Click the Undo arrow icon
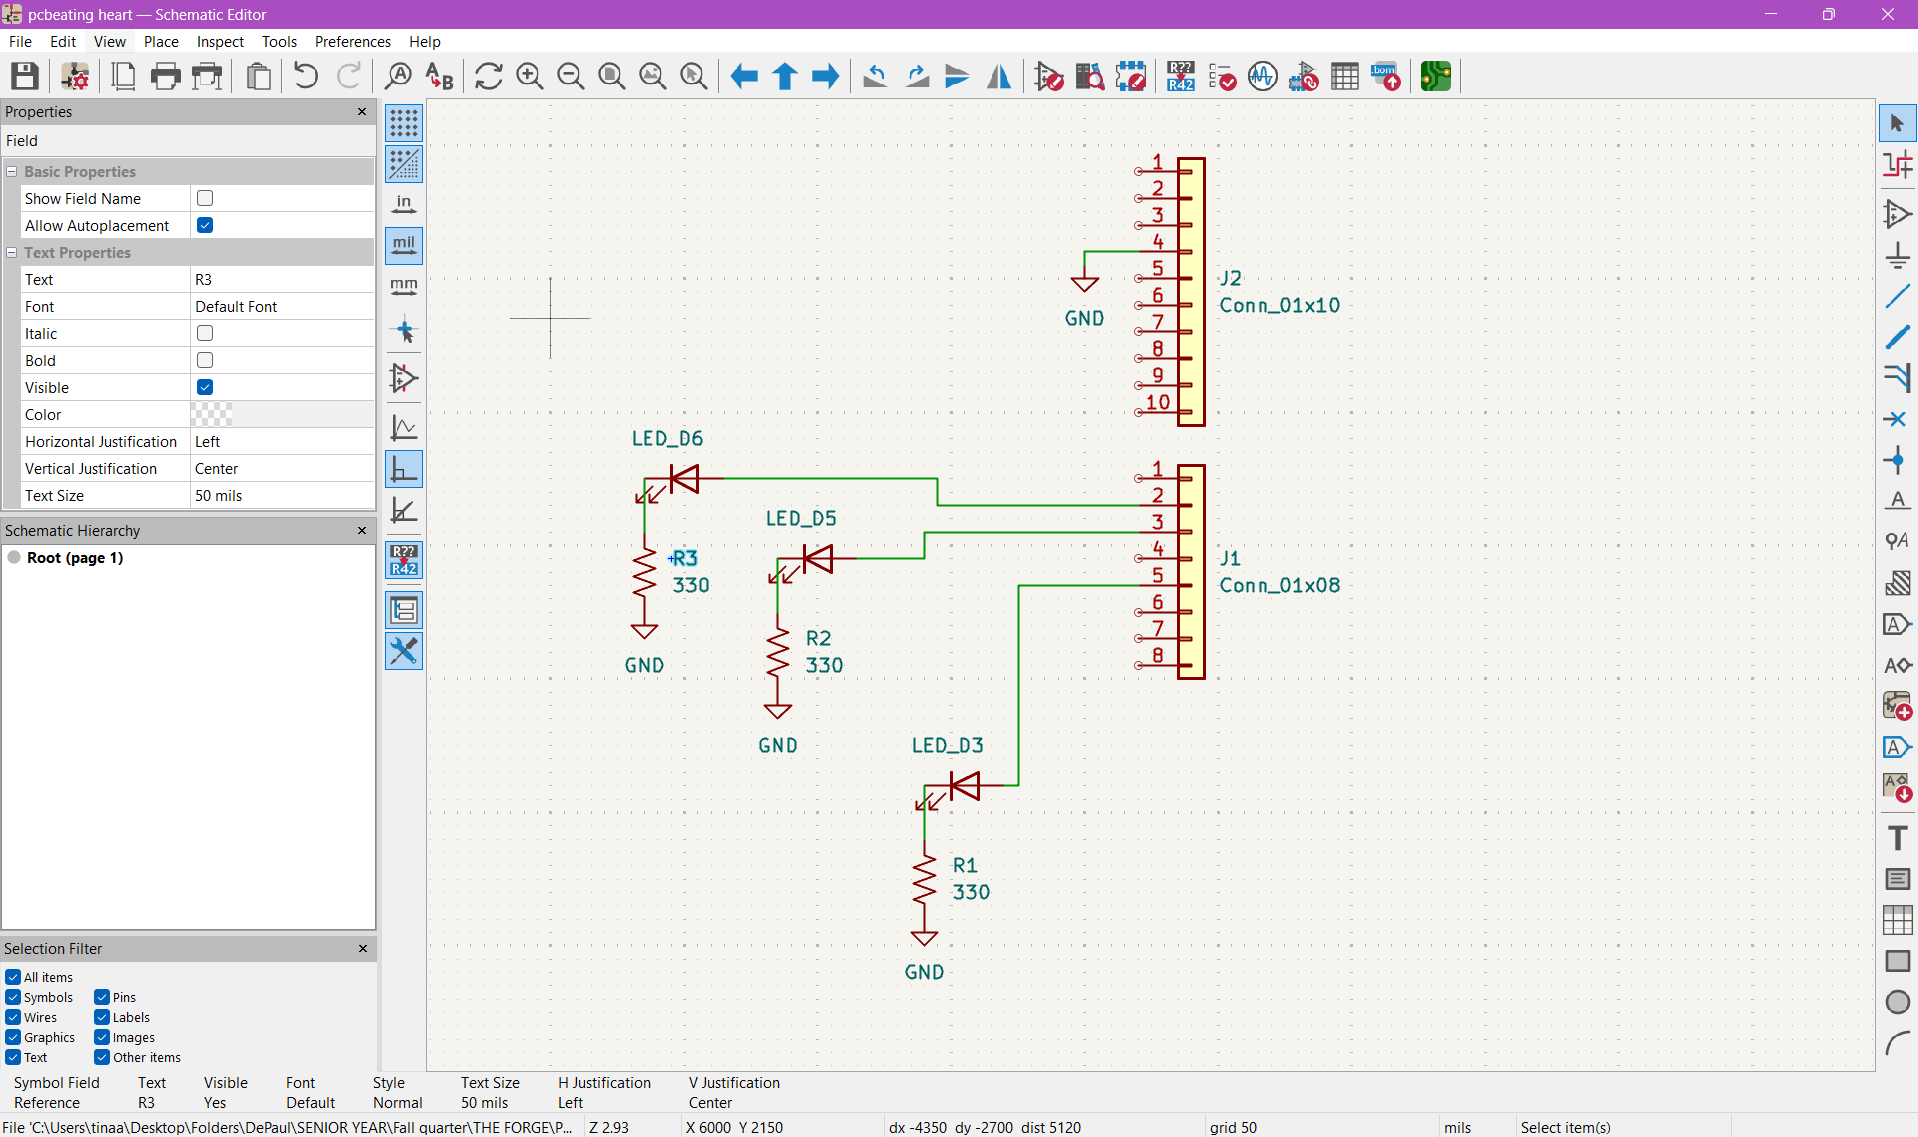1918x1137 pixels. pyautogui.click(x=306, y=76)
